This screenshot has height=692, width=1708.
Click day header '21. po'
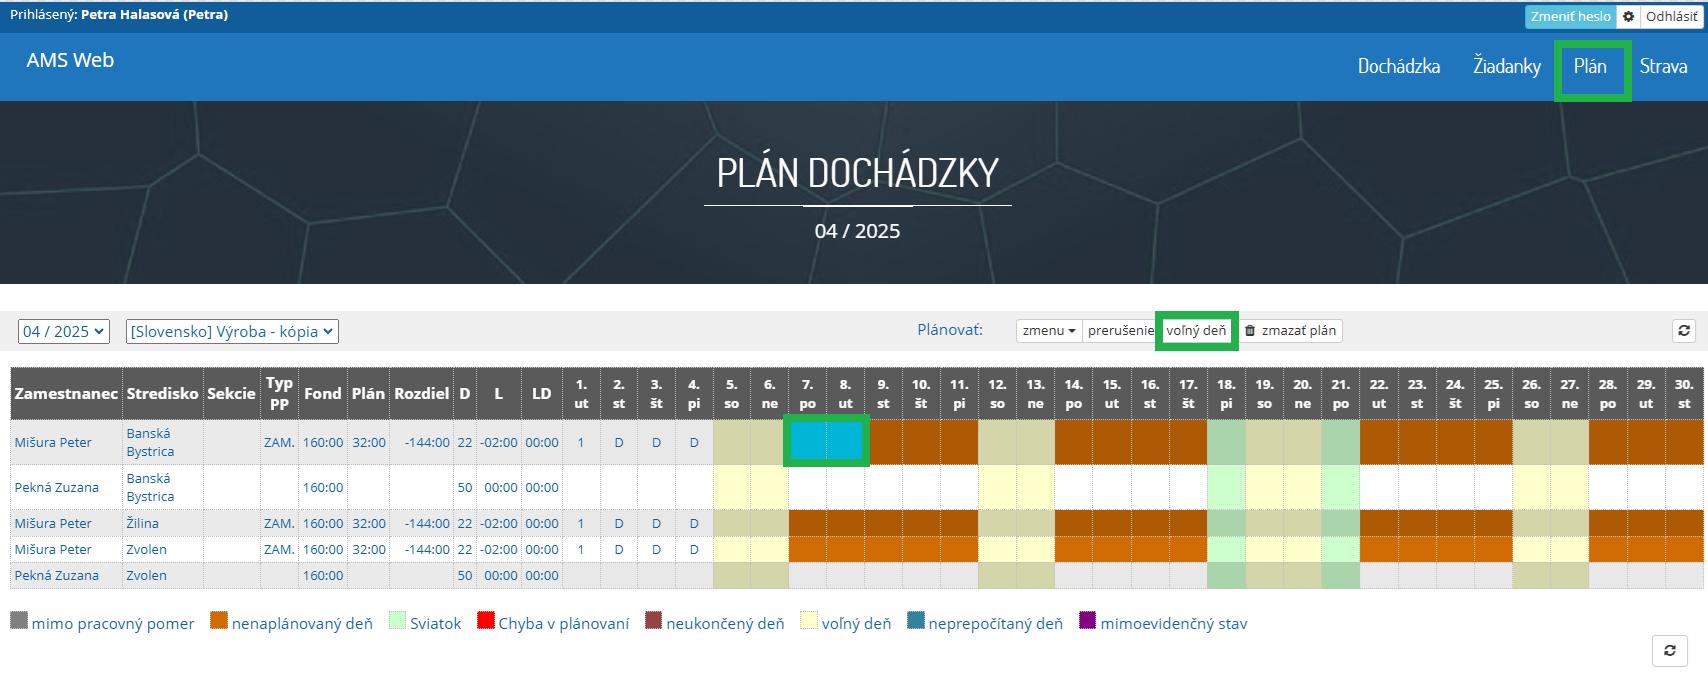pos(1340,393)
